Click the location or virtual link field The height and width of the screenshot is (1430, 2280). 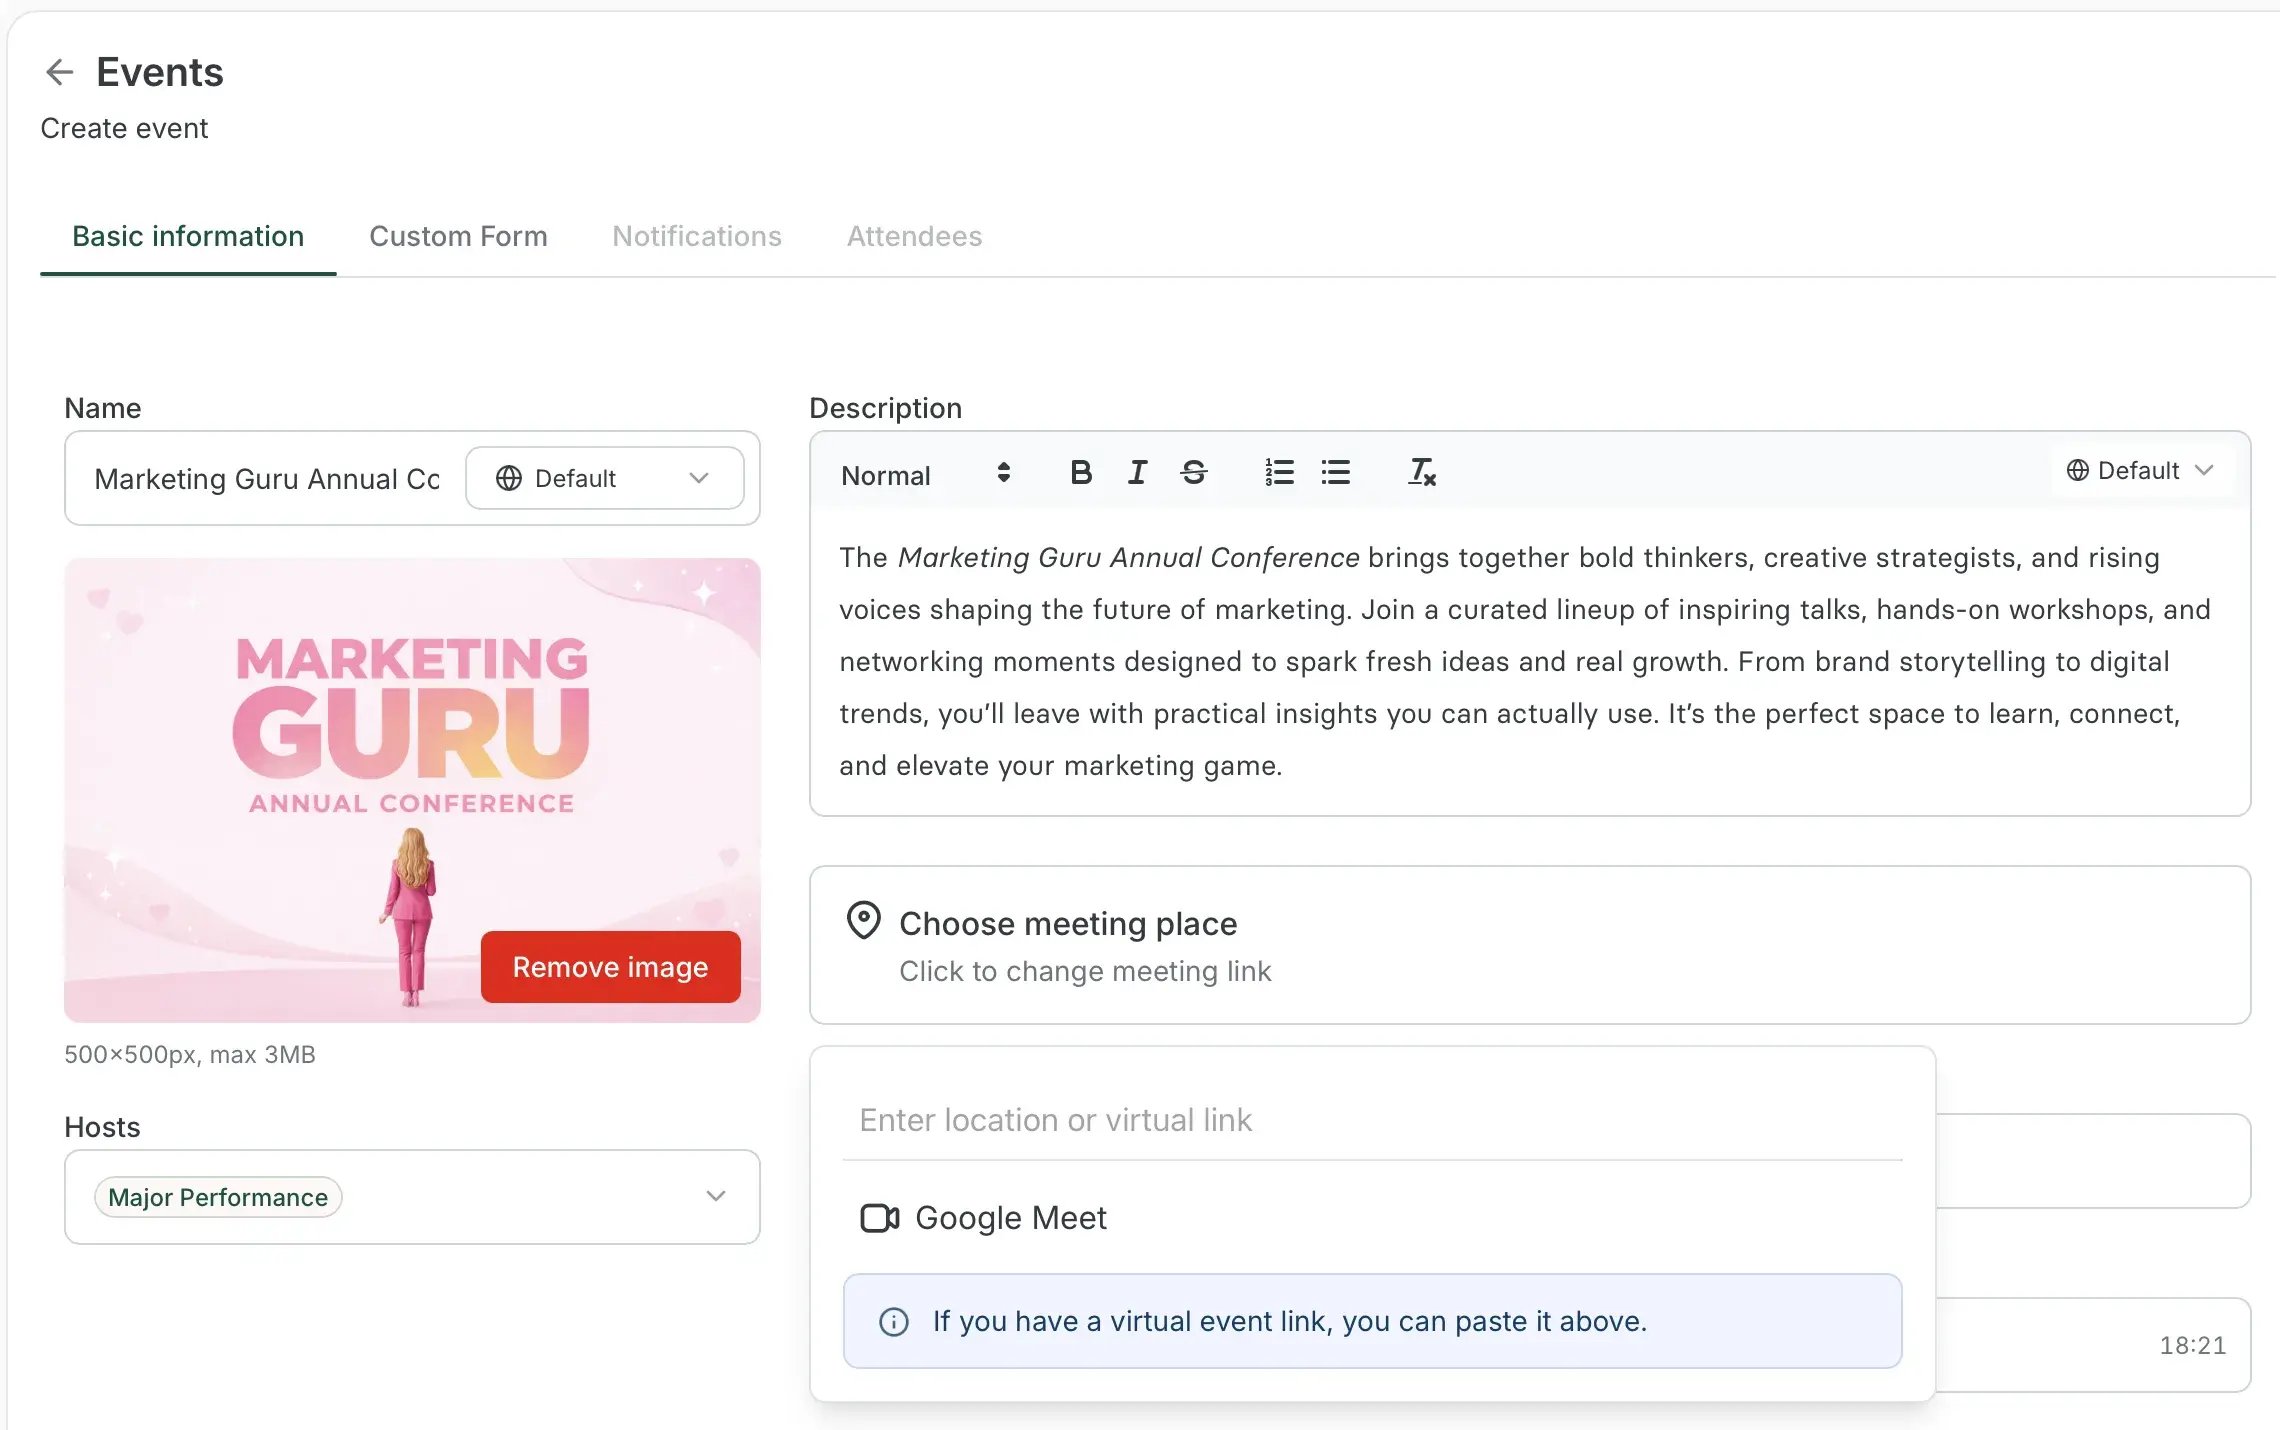pos(1370,1120)
